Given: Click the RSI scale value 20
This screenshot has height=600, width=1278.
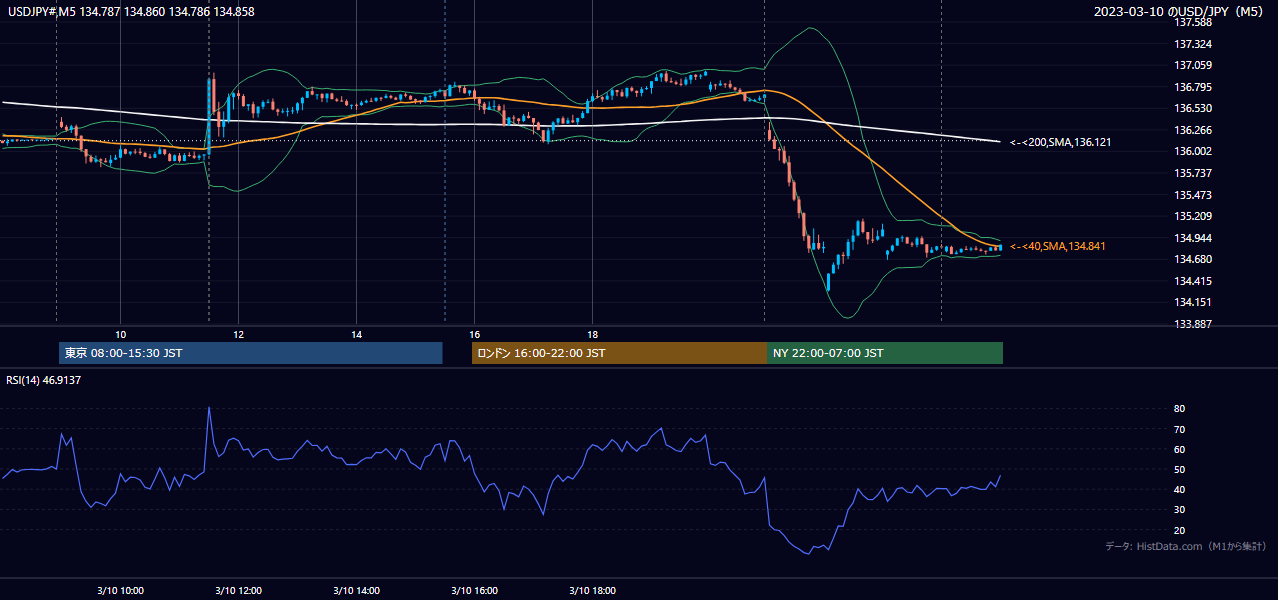Looking at the screenshot, I should 1180,530.
